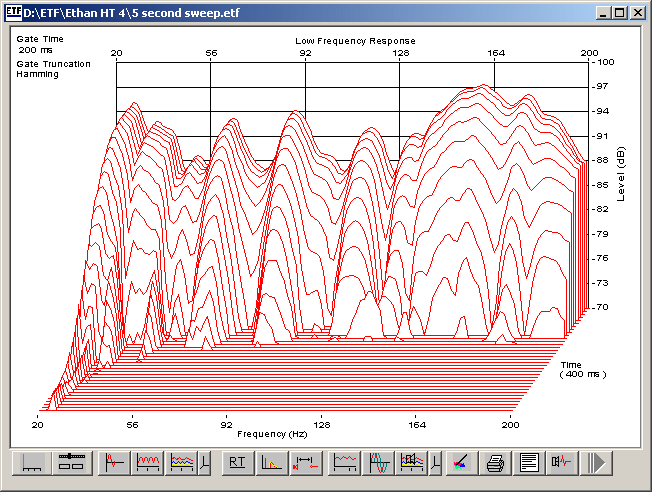Image resolution: width=652 pixels, height=492 pixels.
Task: Click the 'Gate Truncation' label
Action: [x=53, y=64]
